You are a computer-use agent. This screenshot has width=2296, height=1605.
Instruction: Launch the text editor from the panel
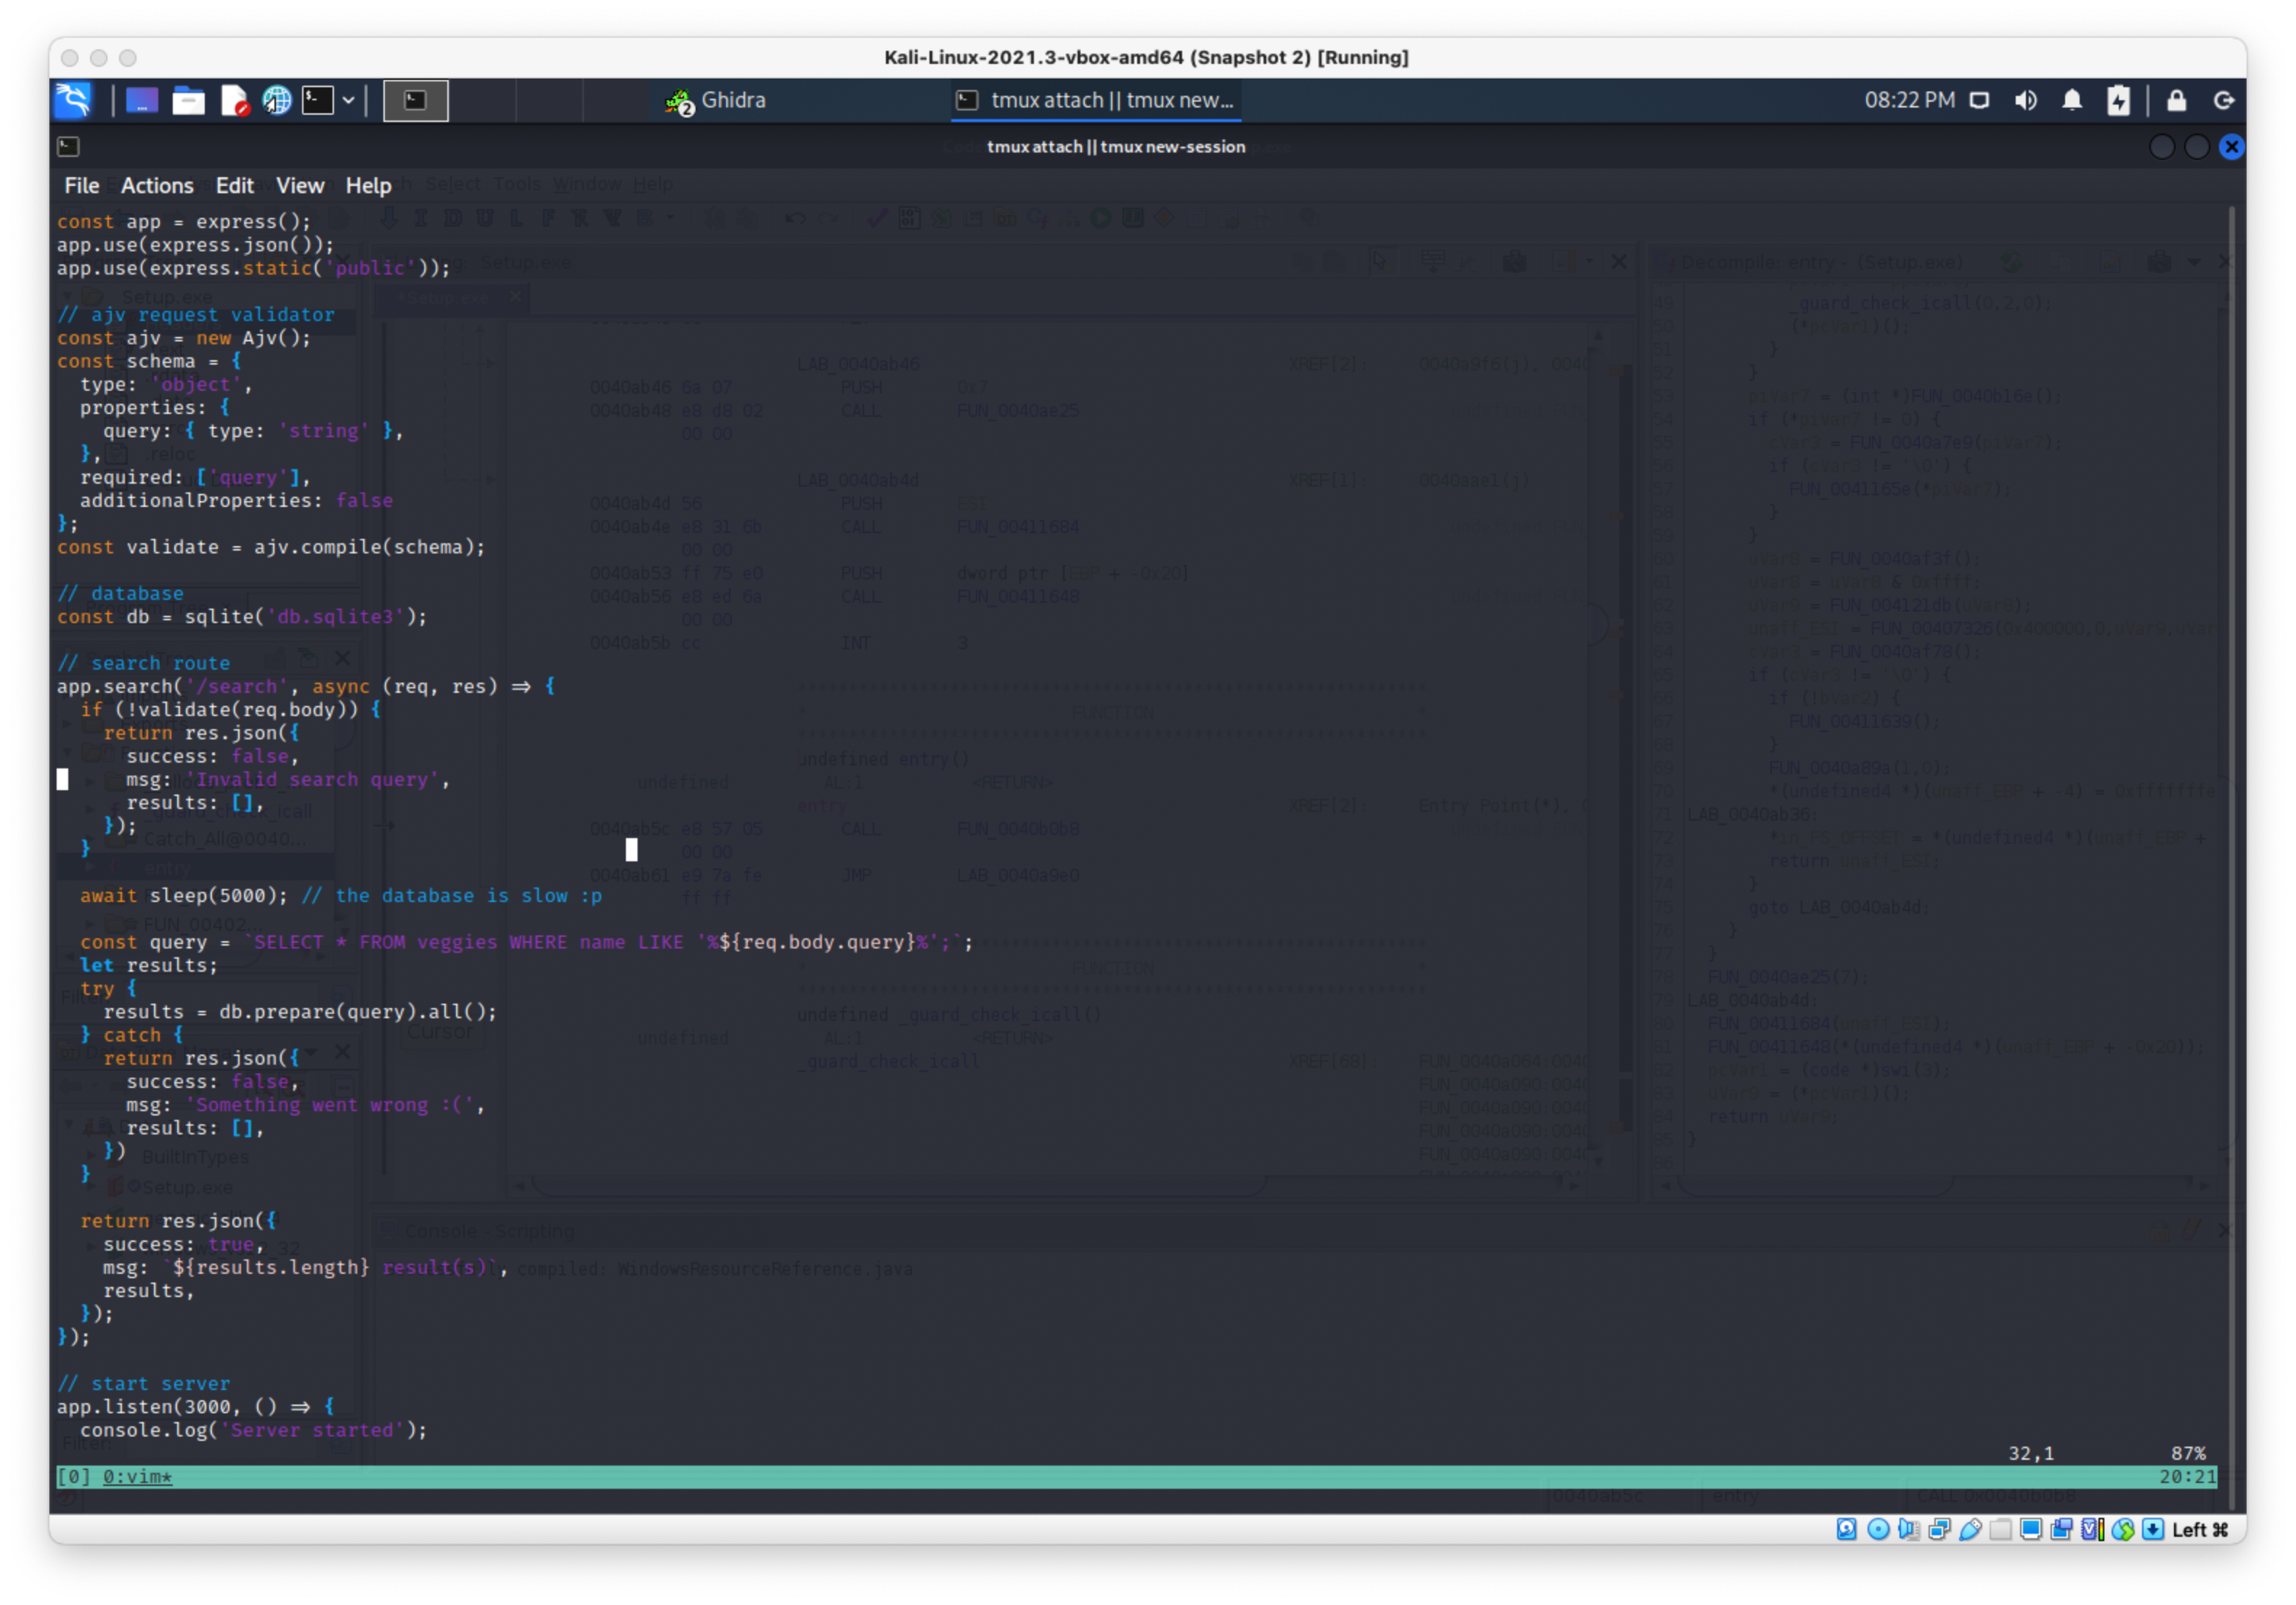click(234, 100)
